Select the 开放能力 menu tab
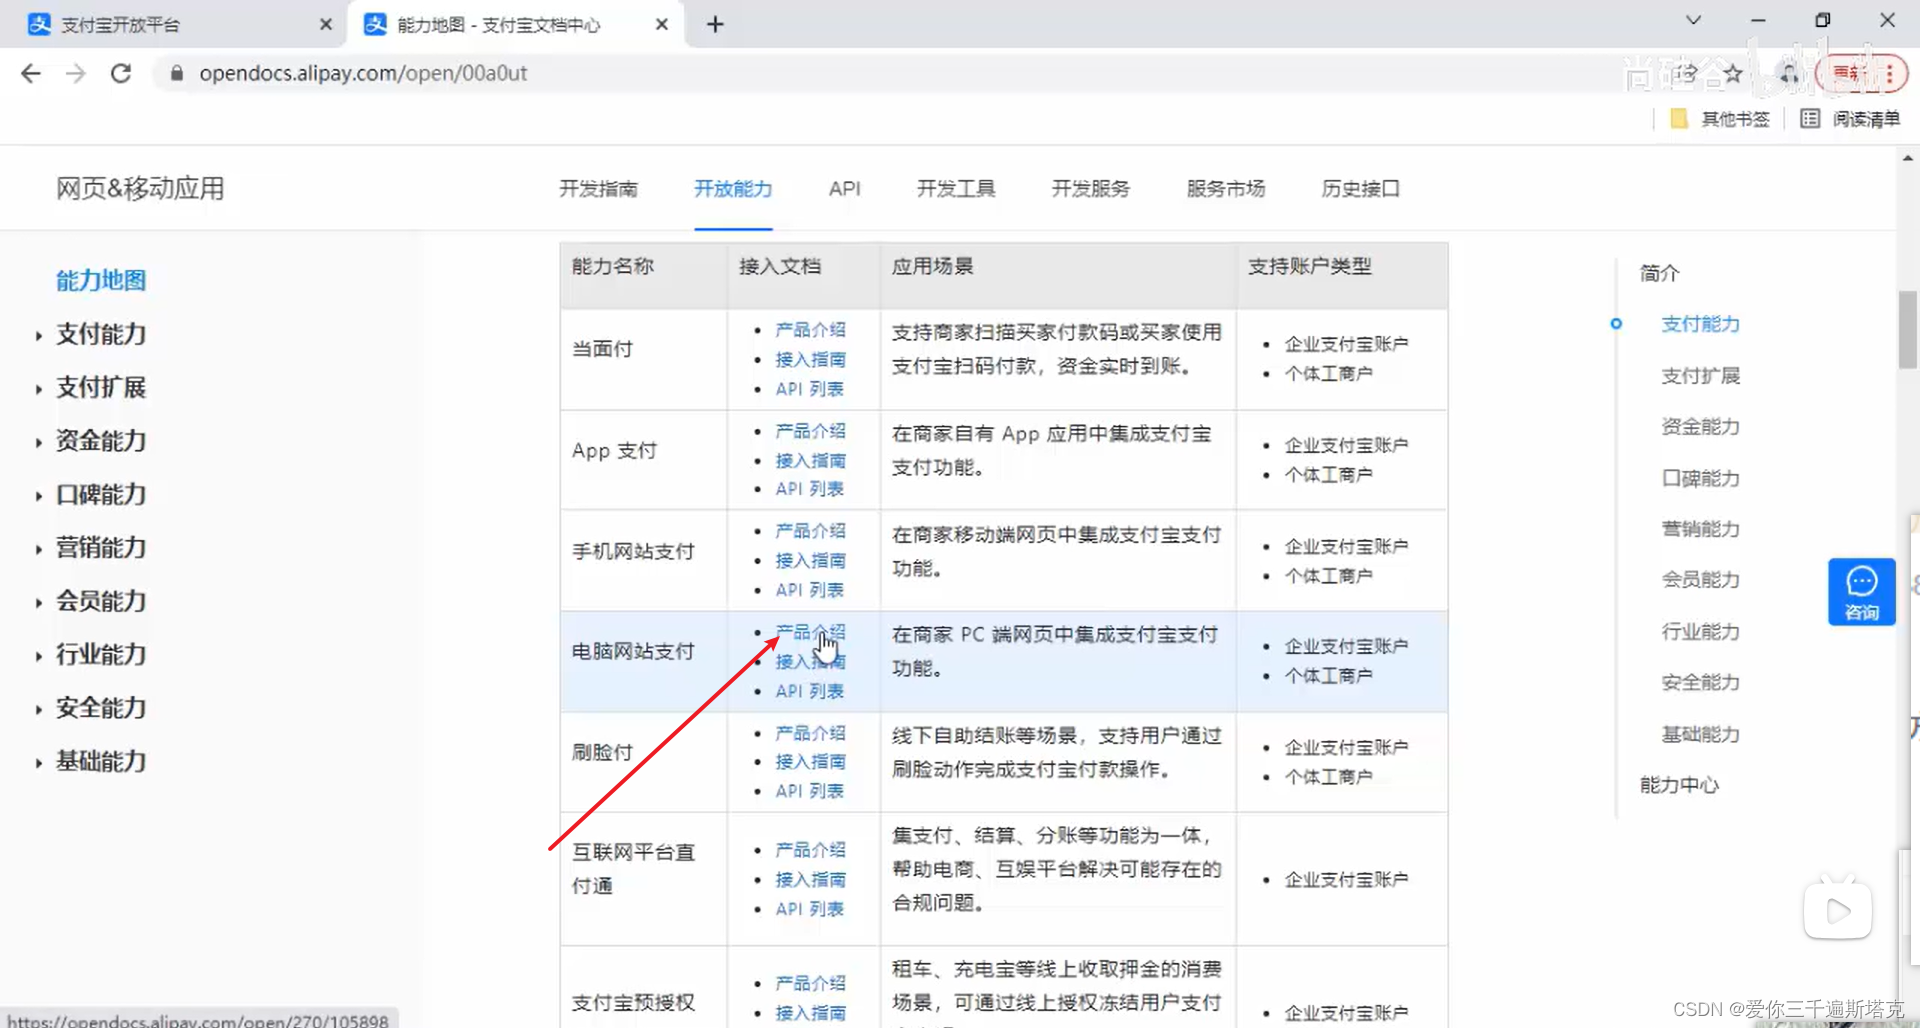Viewport: 1920px width, 1028px height. pos(733,188)
